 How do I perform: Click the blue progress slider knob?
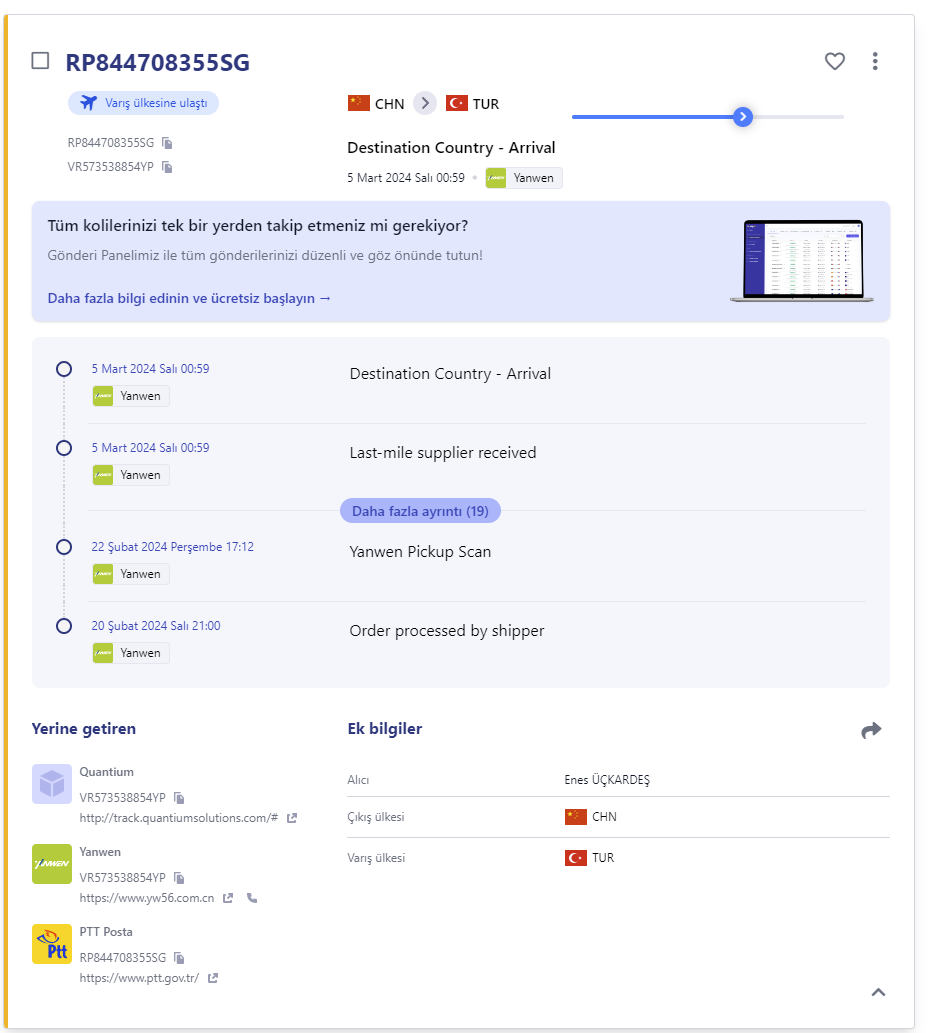click(742, 117)
